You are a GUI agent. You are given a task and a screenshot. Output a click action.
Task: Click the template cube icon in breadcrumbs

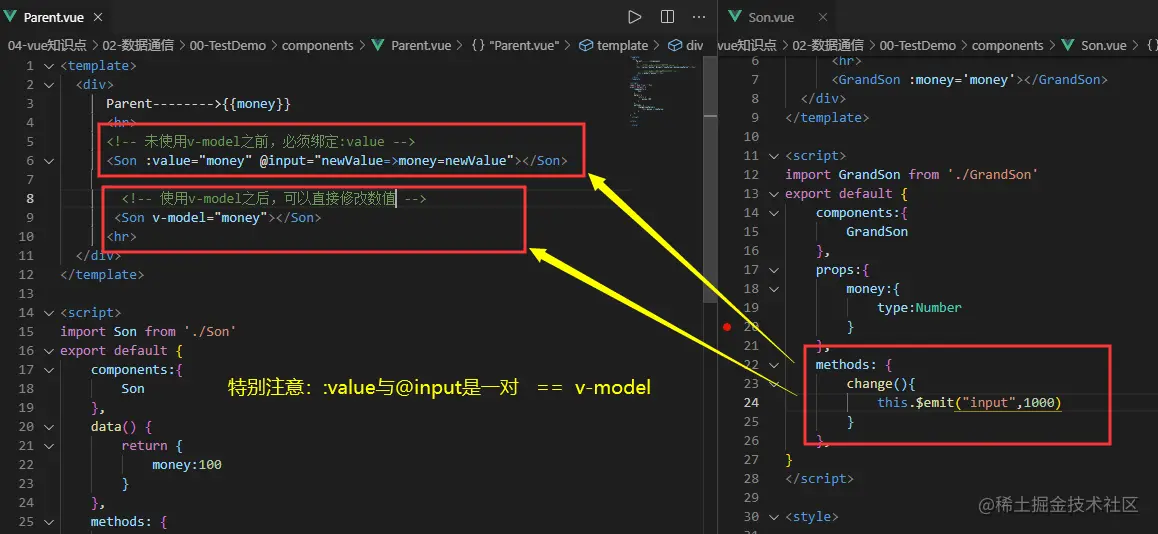click(586, 45)
